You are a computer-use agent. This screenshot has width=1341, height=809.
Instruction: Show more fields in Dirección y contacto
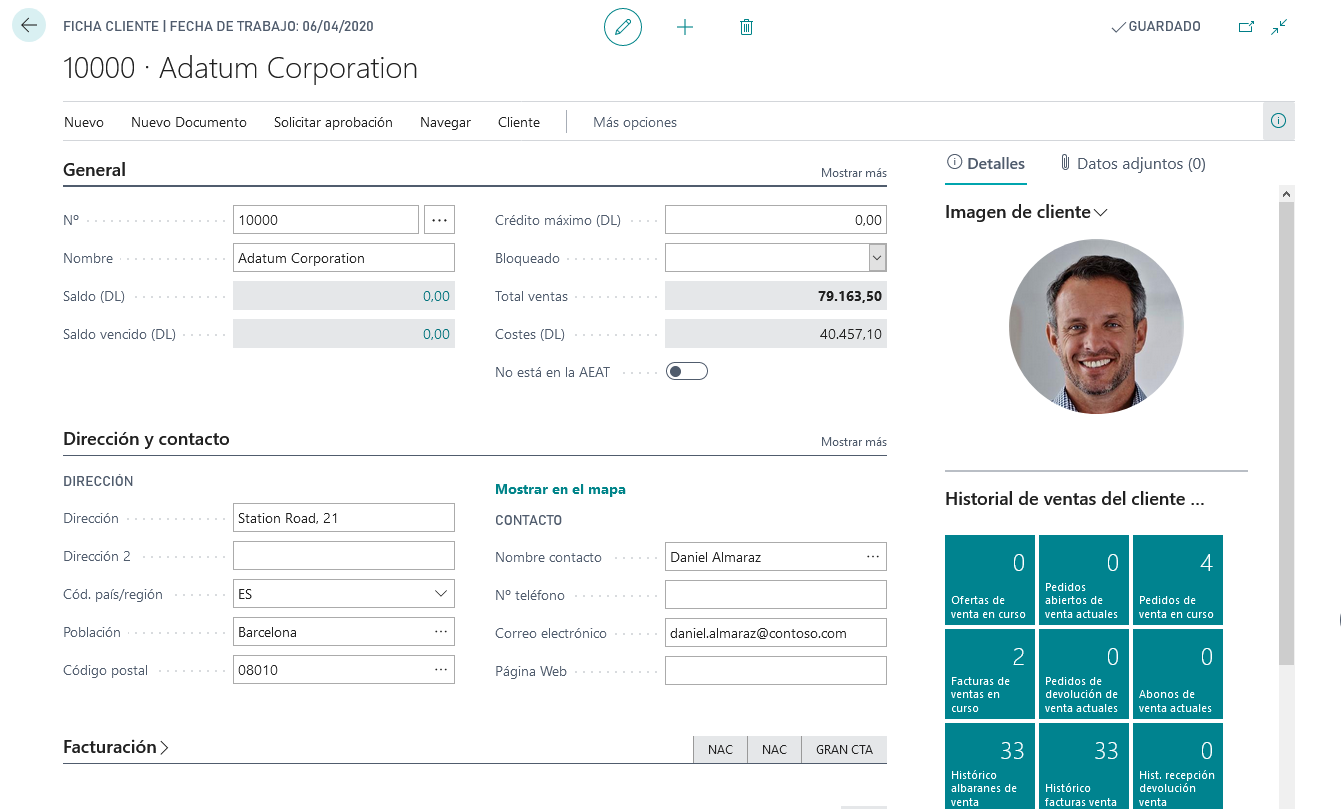[854, 442]
